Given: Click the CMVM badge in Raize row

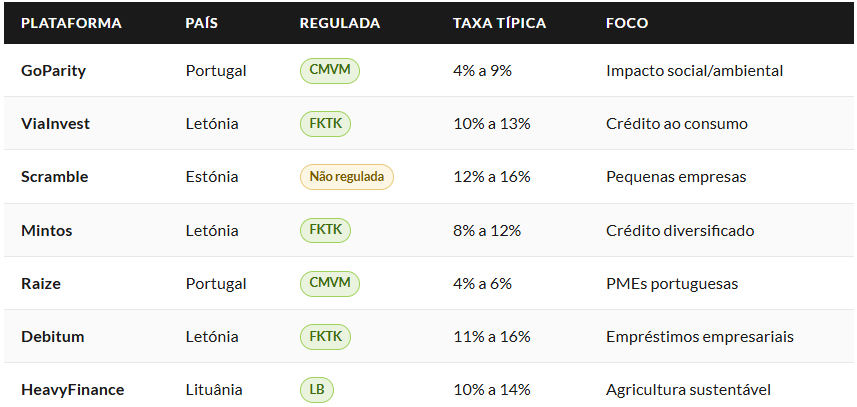Looking at the screenshot, I should point(330,284).
